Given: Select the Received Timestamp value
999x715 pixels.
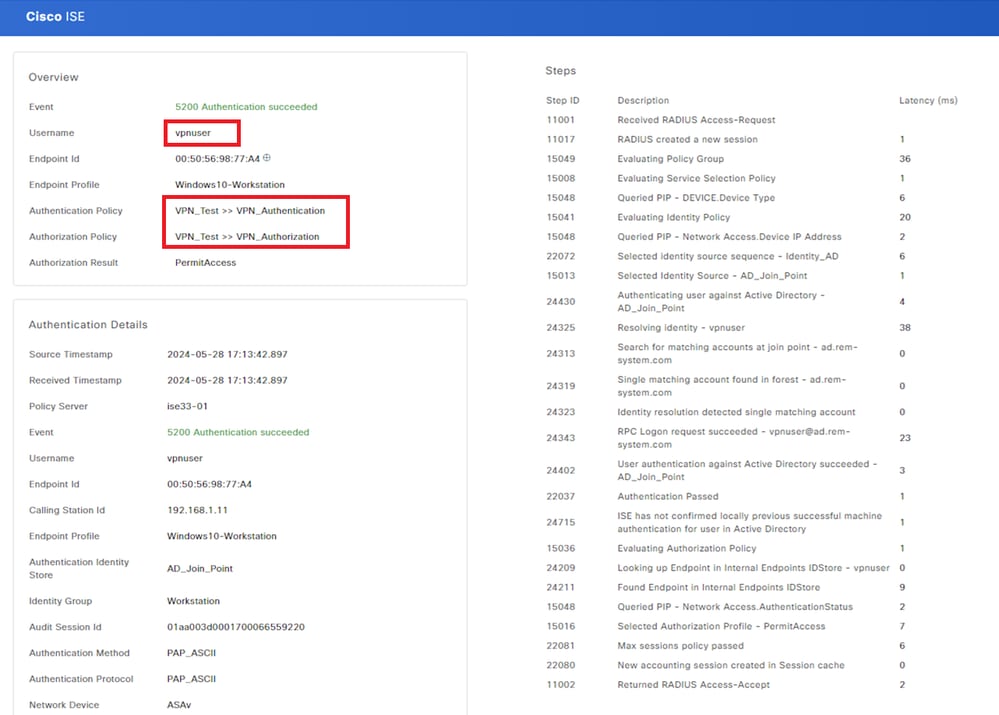Looking at the screenshot, I should (x=227, y=380).
